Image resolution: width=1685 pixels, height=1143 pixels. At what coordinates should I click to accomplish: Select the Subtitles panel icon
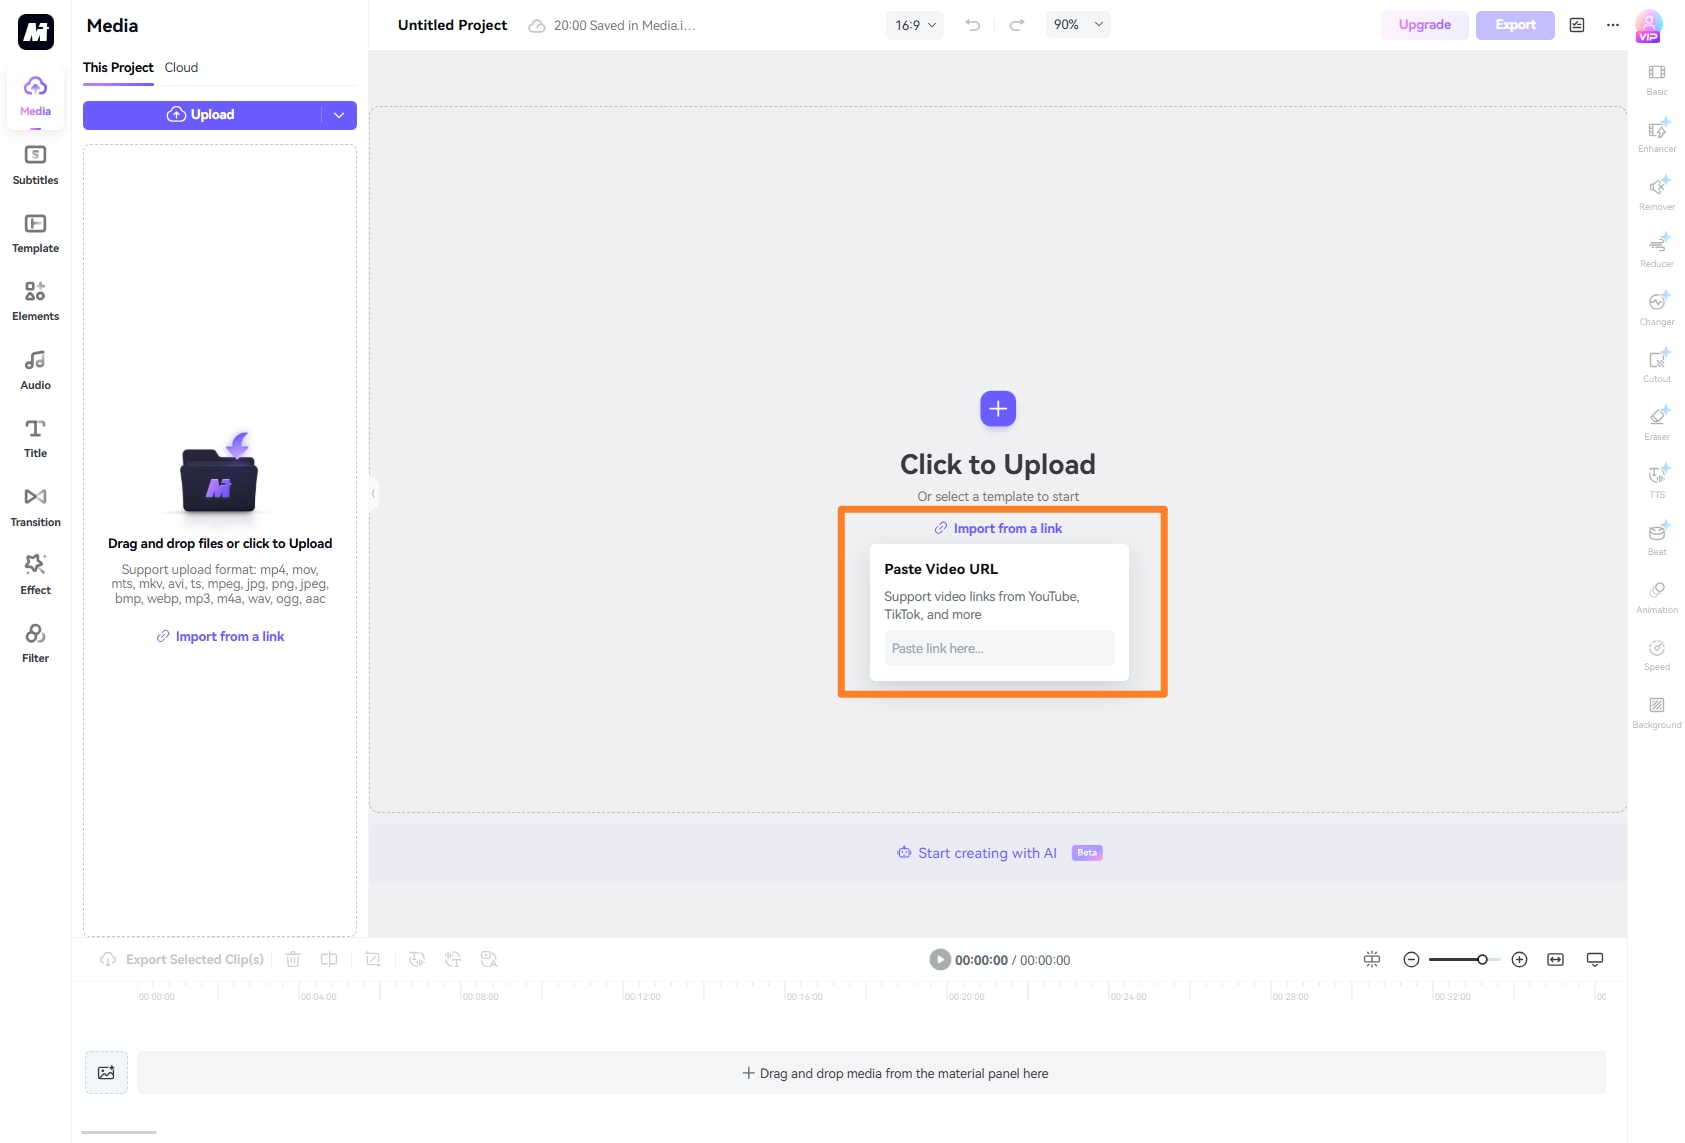click(35, 165)
